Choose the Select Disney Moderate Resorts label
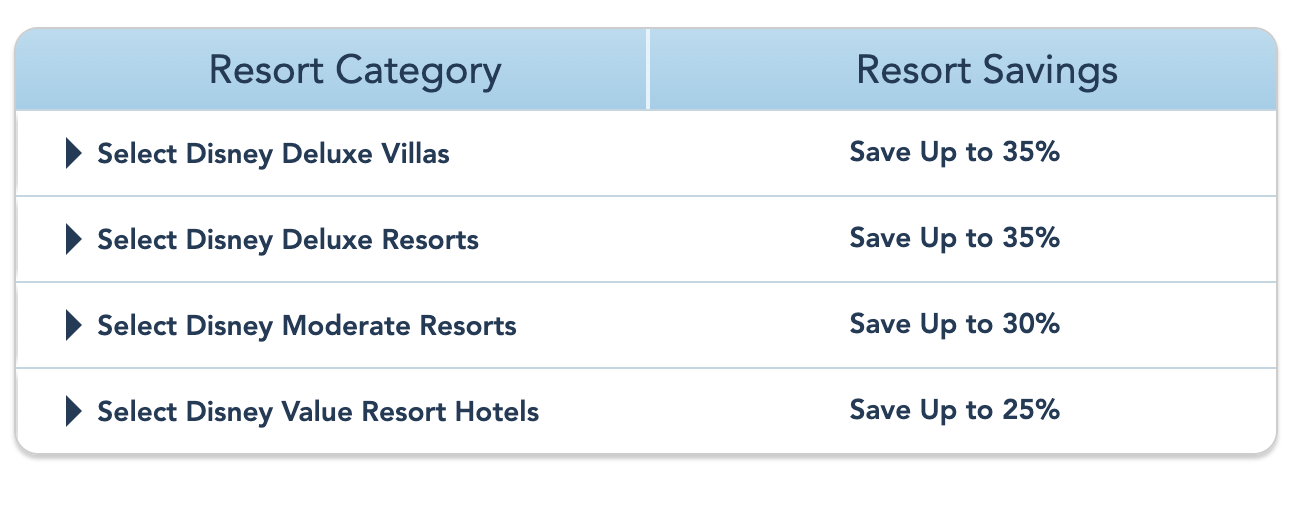 307,325
